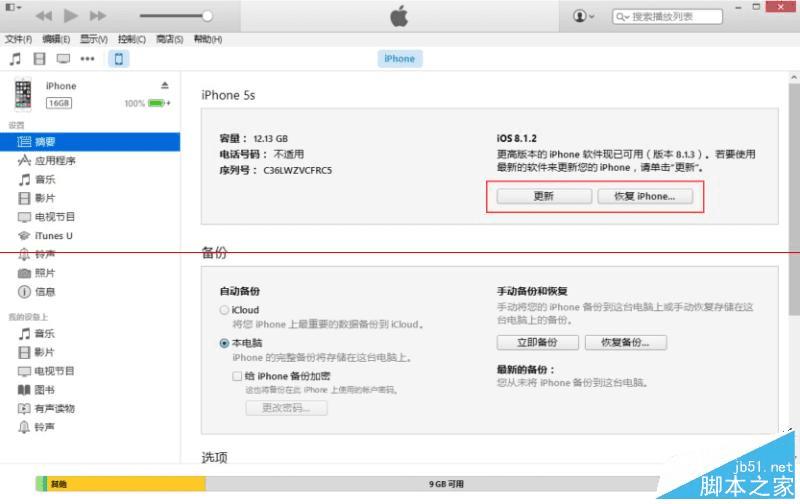Open the 帮助(H) menu
This screenshot has width=800, height=504.
(208, 39)
